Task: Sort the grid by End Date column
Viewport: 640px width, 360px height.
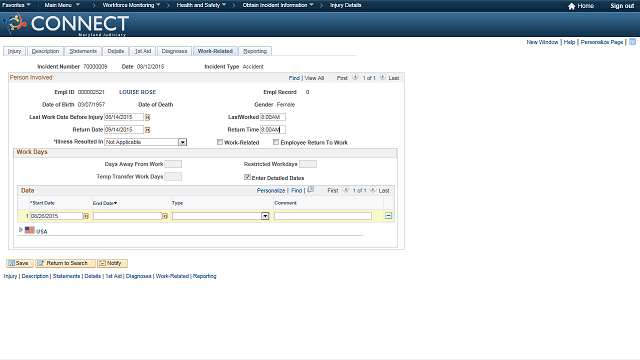Action: tap(105, 203)
